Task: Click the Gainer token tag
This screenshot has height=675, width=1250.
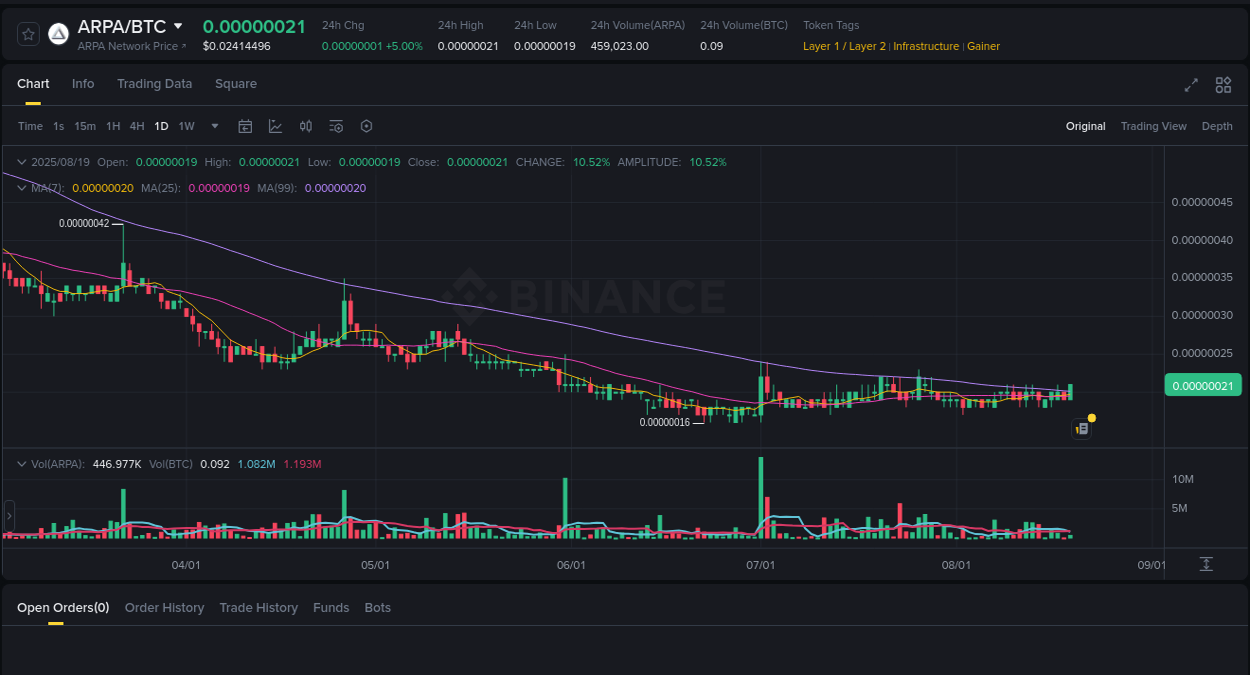Action: click(x=983, y=46)
